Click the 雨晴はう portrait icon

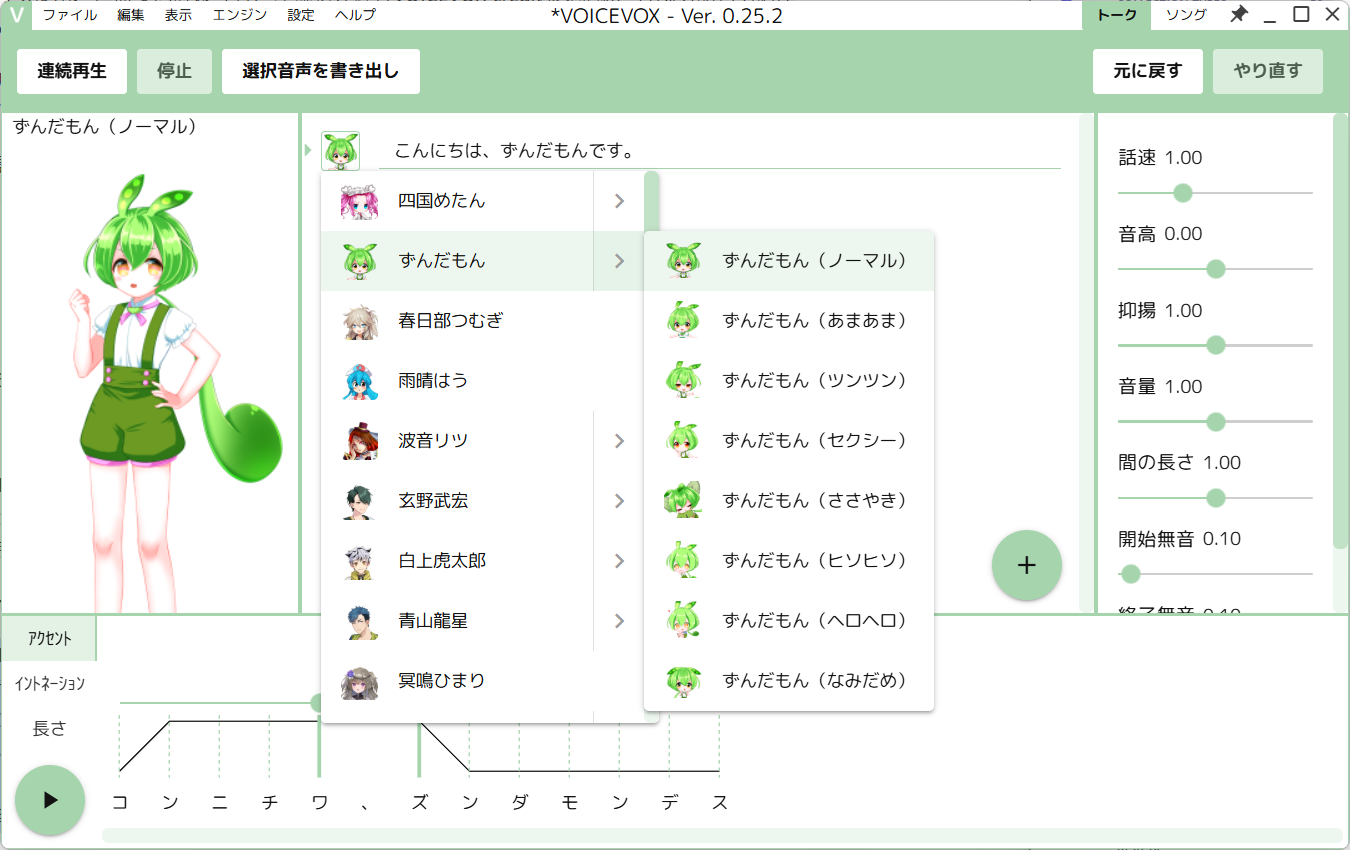coord(359,381)
